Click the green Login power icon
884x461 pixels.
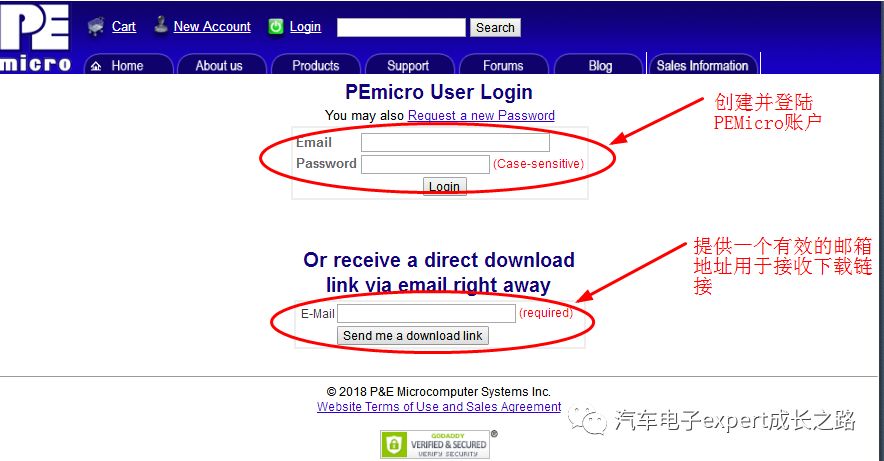click(276, 26)
